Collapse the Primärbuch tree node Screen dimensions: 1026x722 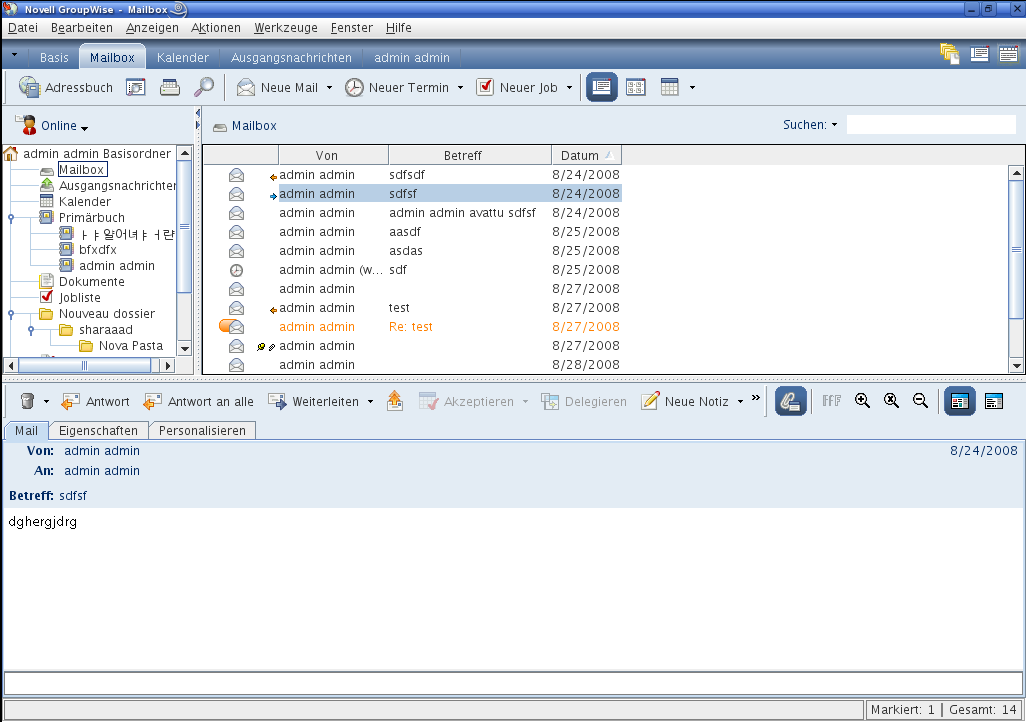[10, 218]
